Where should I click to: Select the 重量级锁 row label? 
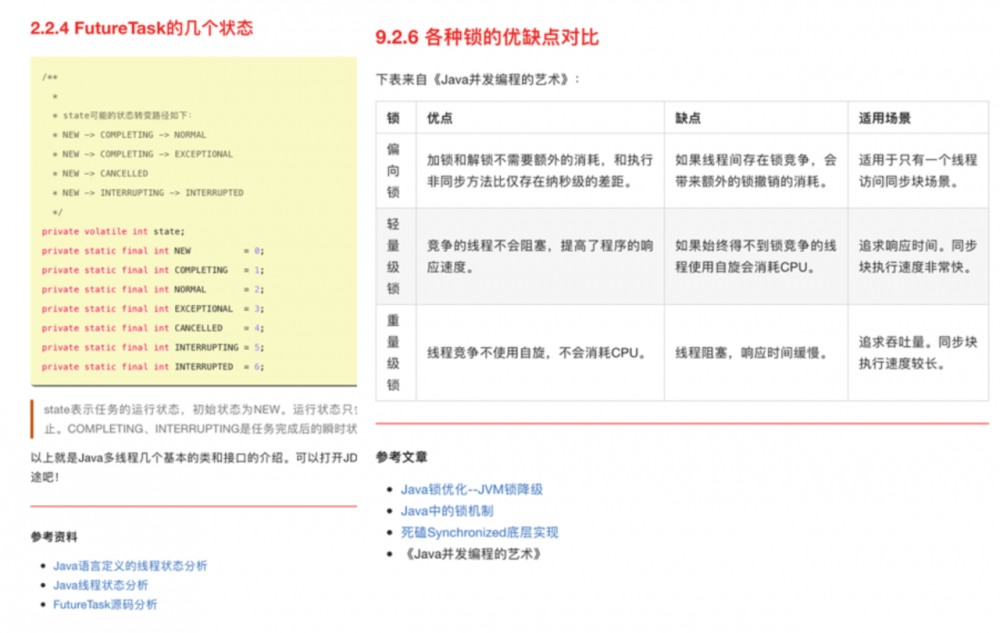click(393, 352)
